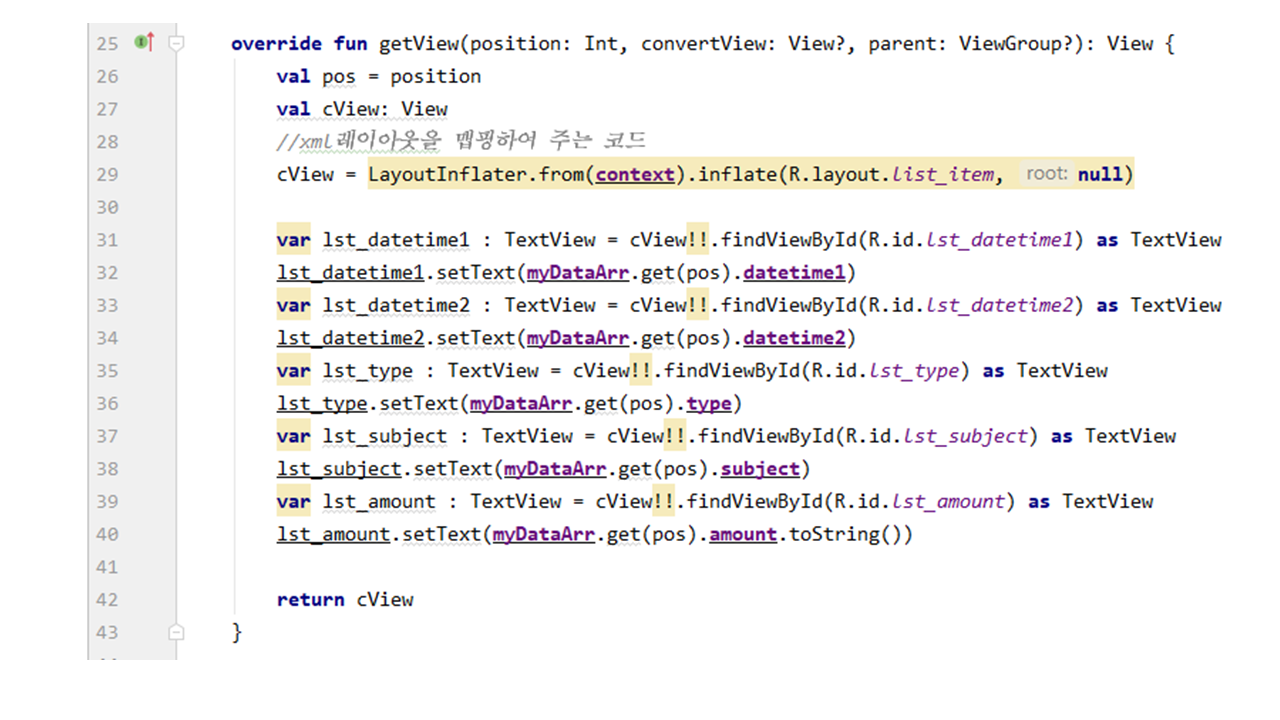
Task: Click the datetime1 property on line 32
Action: (794, 272)
